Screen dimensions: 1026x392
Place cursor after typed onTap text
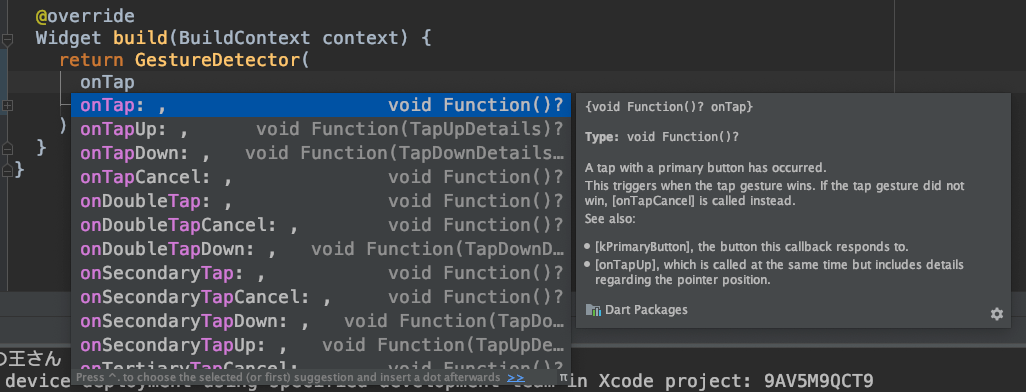[x=135, y=82]
